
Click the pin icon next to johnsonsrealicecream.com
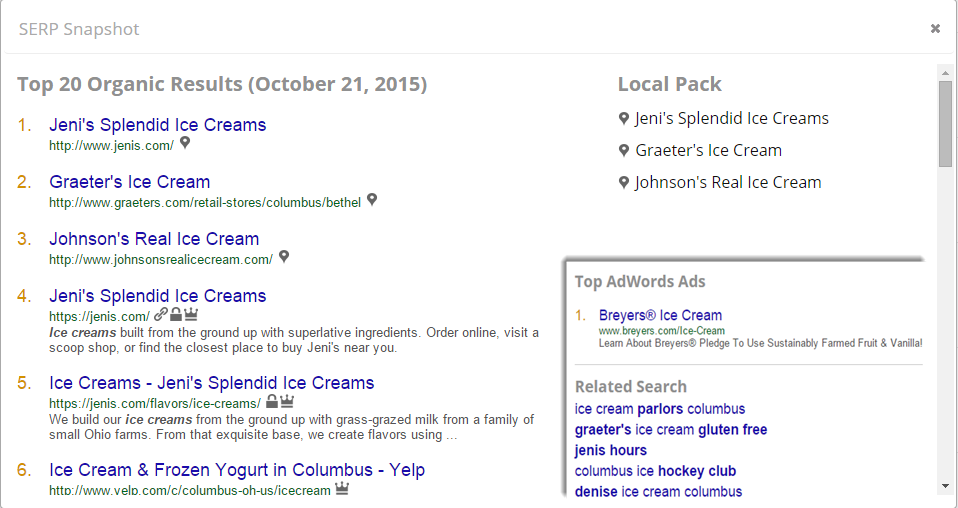point(284,257)
